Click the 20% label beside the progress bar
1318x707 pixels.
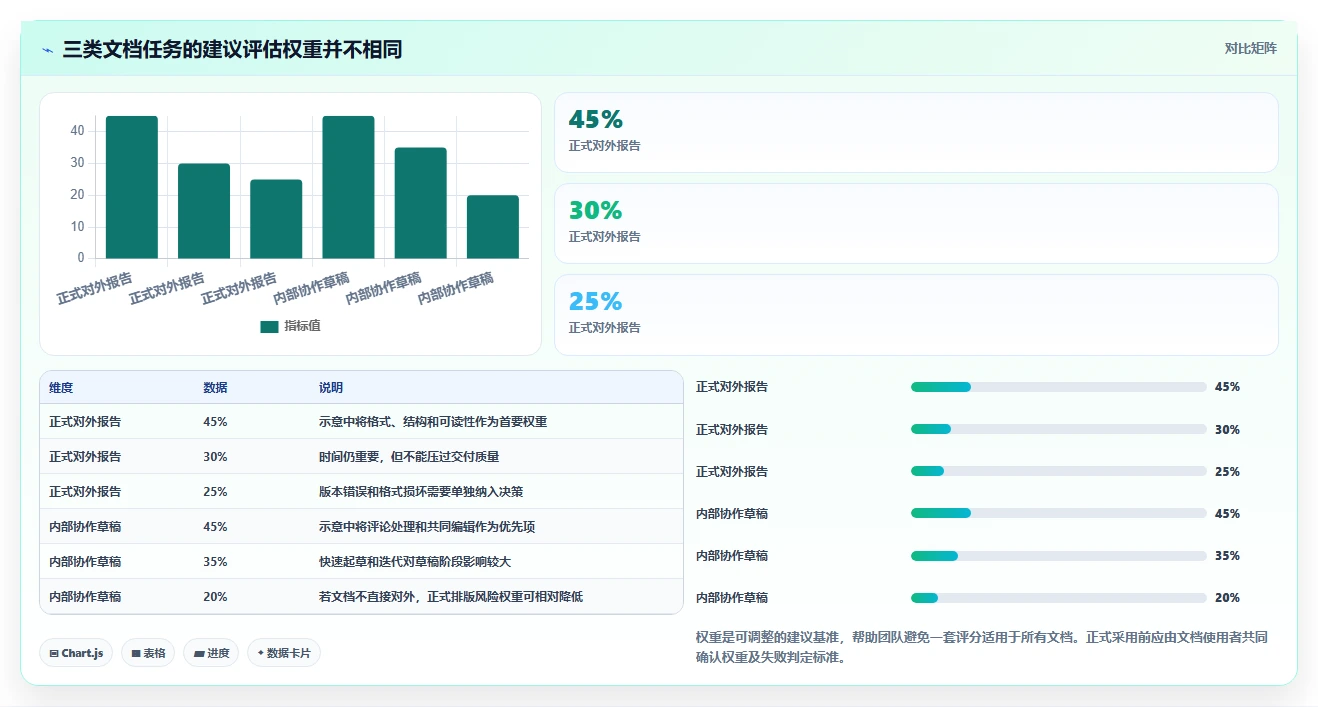pos(1227,598)
